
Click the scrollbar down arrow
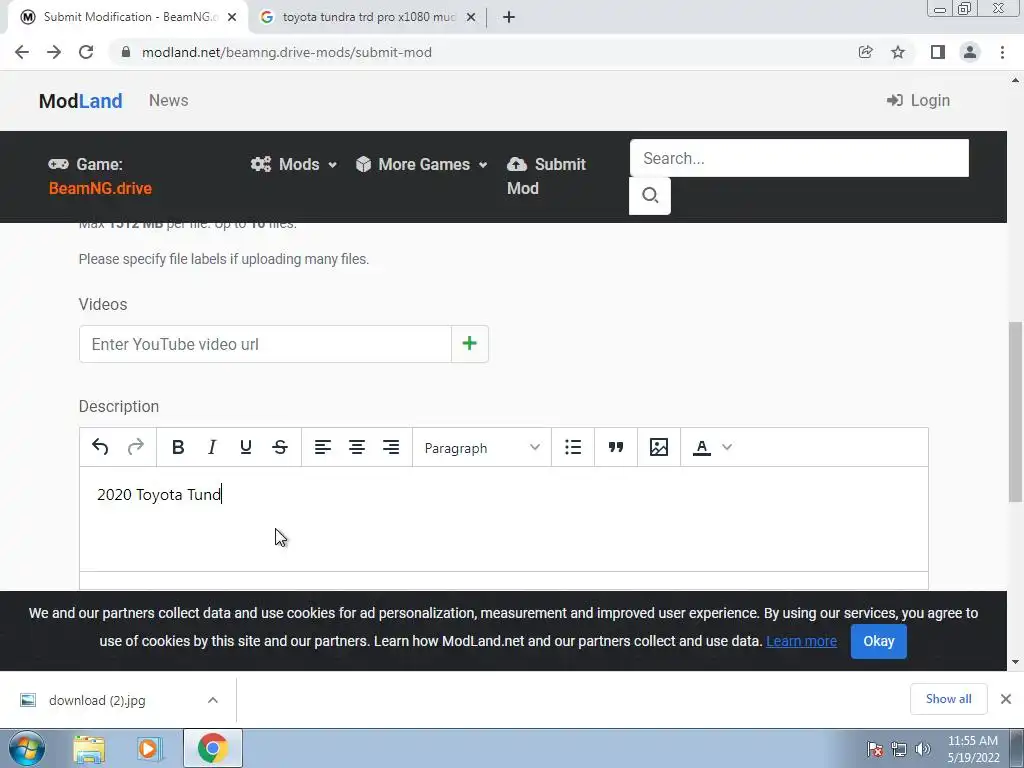tap(1015, 662)
